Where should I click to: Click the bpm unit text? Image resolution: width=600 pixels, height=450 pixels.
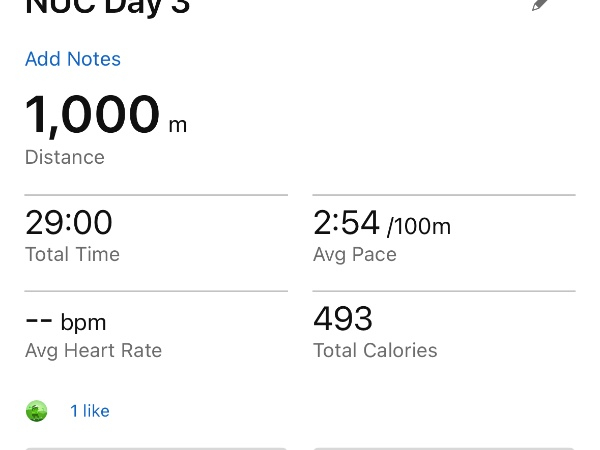tap(83, 323)
